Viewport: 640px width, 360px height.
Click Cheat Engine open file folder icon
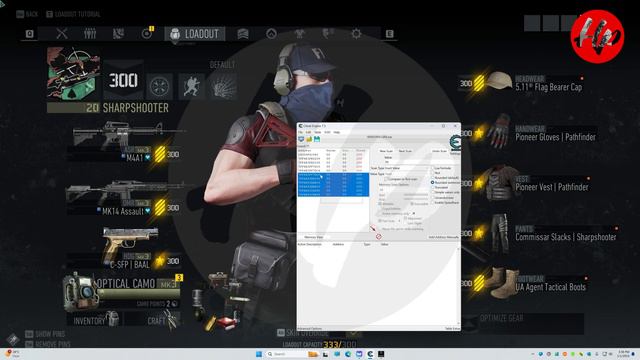309,139
